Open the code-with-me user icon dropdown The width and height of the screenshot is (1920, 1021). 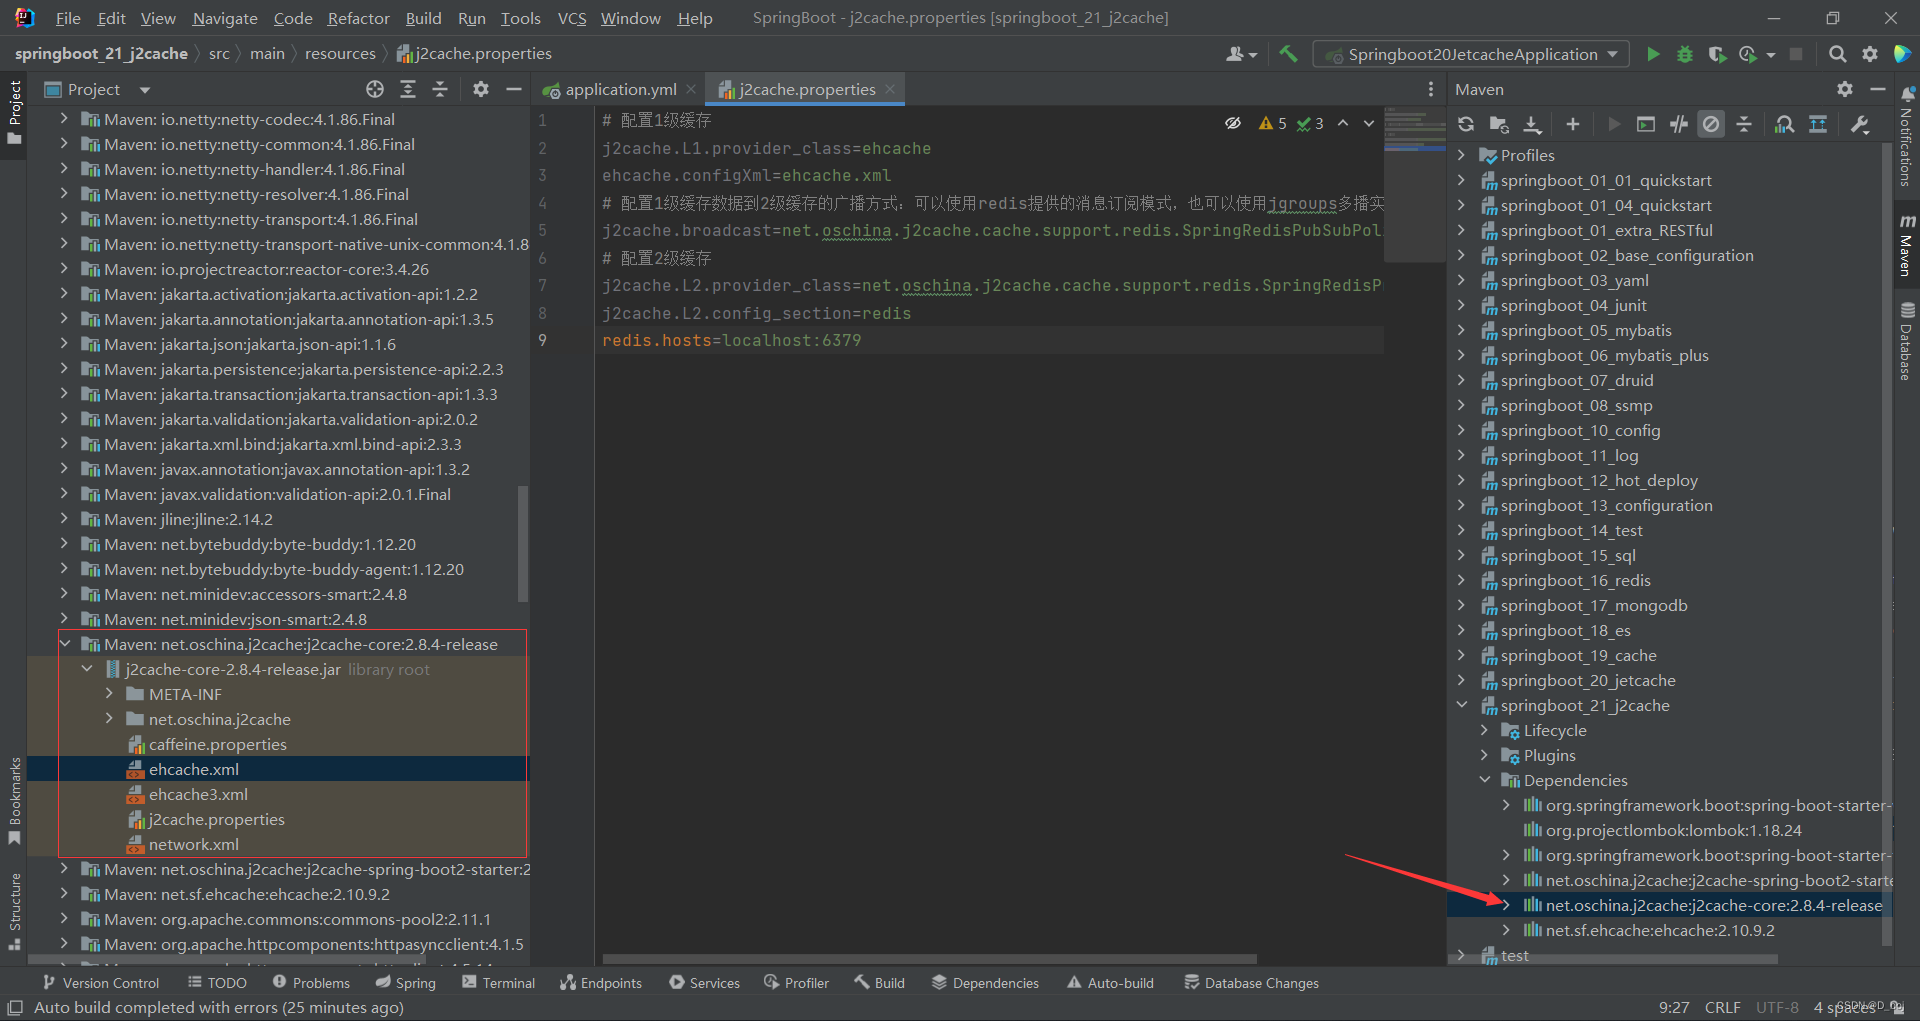tap(1241, 54)
